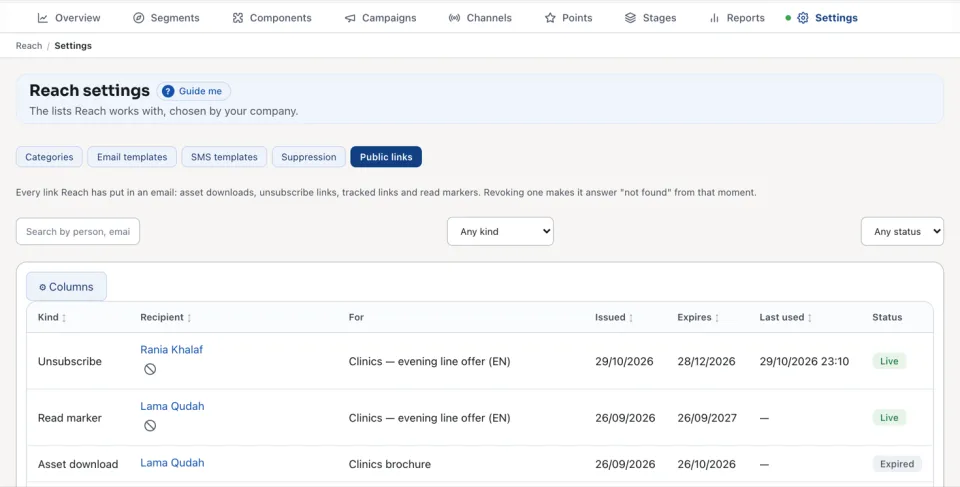960x487 pixels.
Task: Click the Overview chart icon
Action: pos(42,18)
